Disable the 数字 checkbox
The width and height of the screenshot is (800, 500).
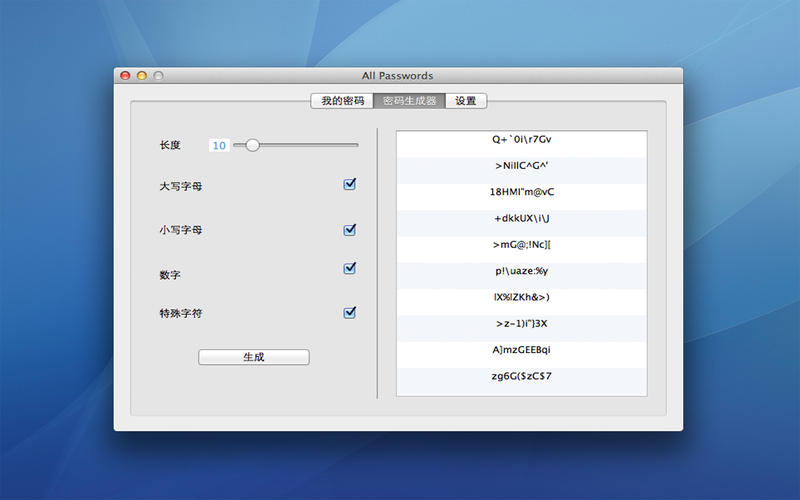pyautogui.click(x=349, y=268)
